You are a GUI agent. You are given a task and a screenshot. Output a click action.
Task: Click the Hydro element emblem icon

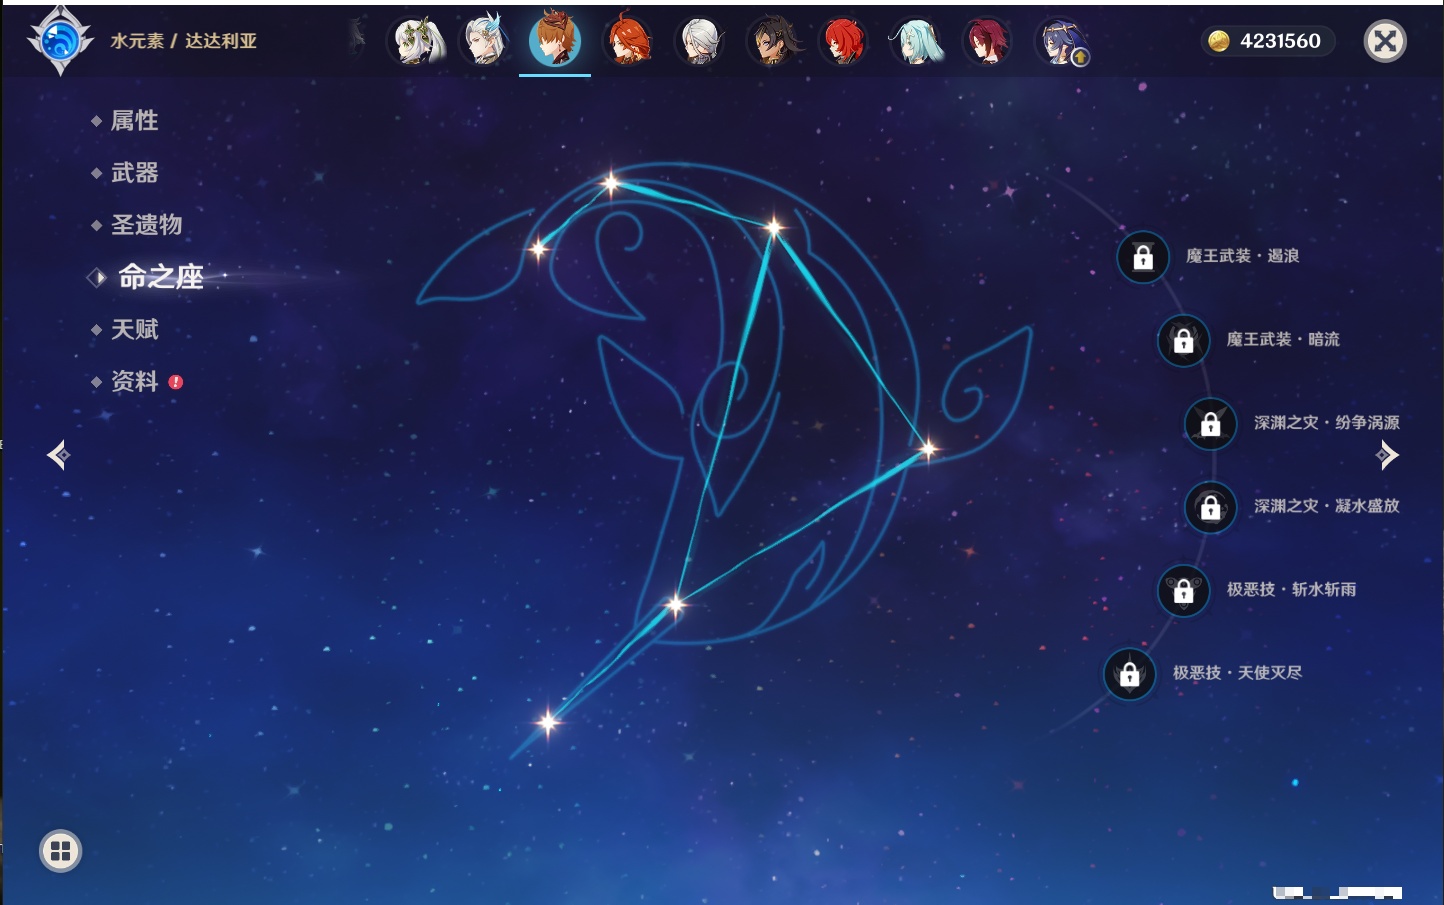(60, 41)
